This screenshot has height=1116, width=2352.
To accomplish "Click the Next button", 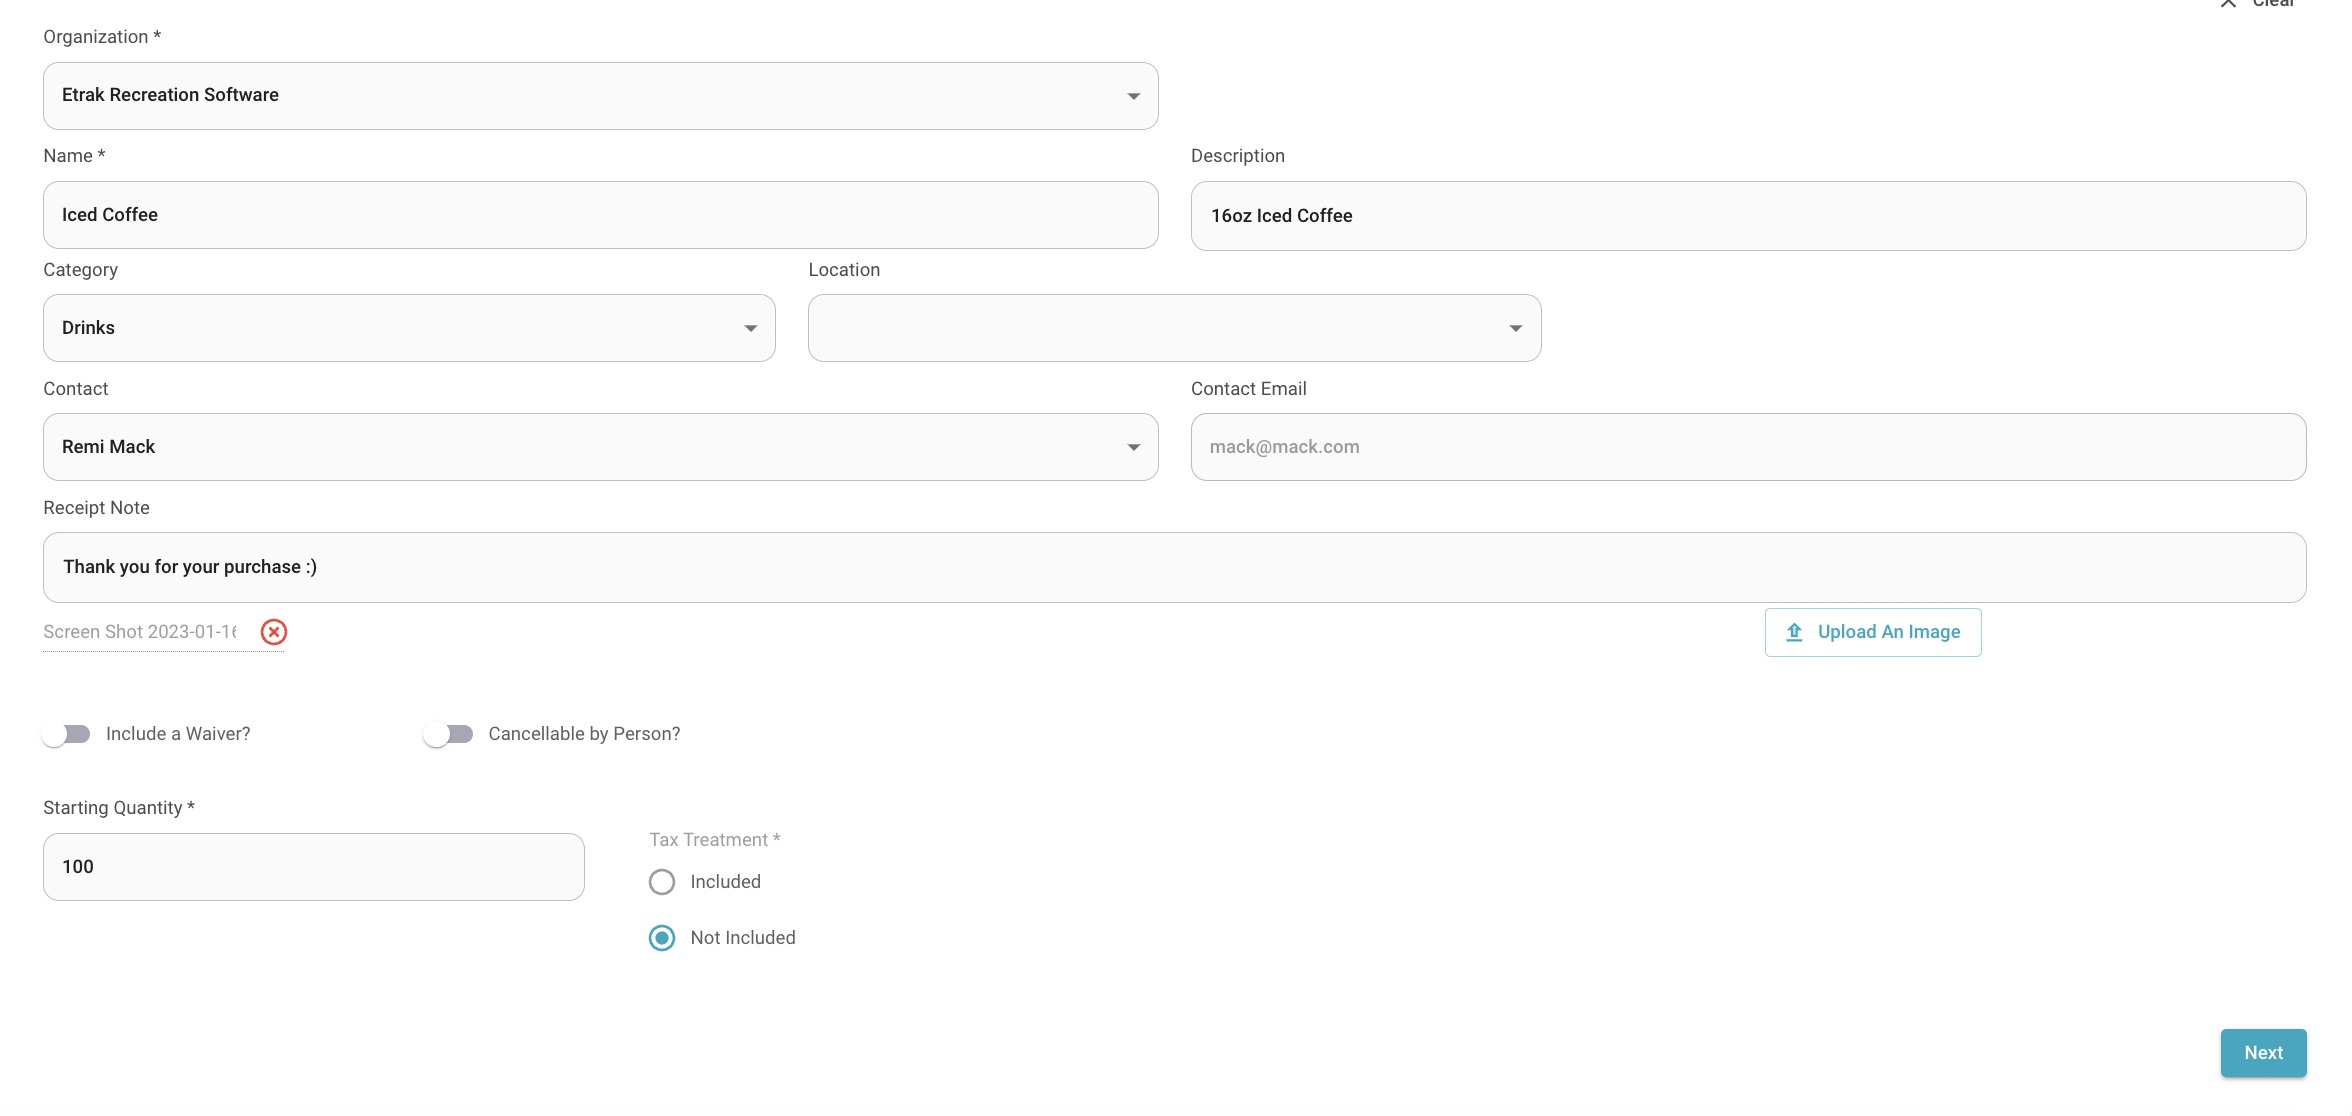I will pyautogui.click(x=2263, y=1053).
